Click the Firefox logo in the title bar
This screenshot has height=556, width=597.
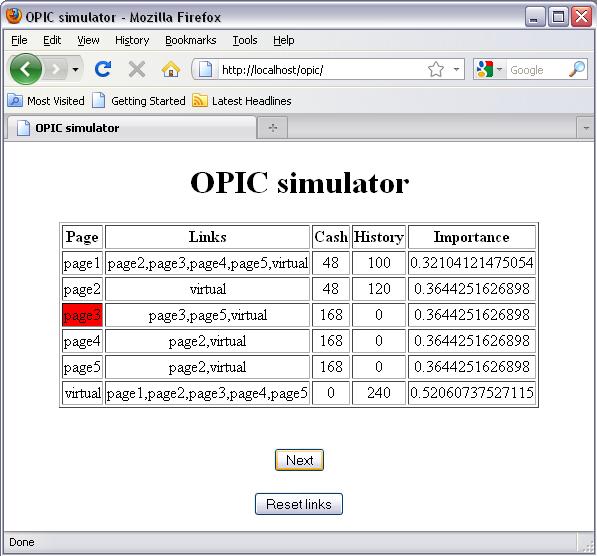tap(14, 16)
